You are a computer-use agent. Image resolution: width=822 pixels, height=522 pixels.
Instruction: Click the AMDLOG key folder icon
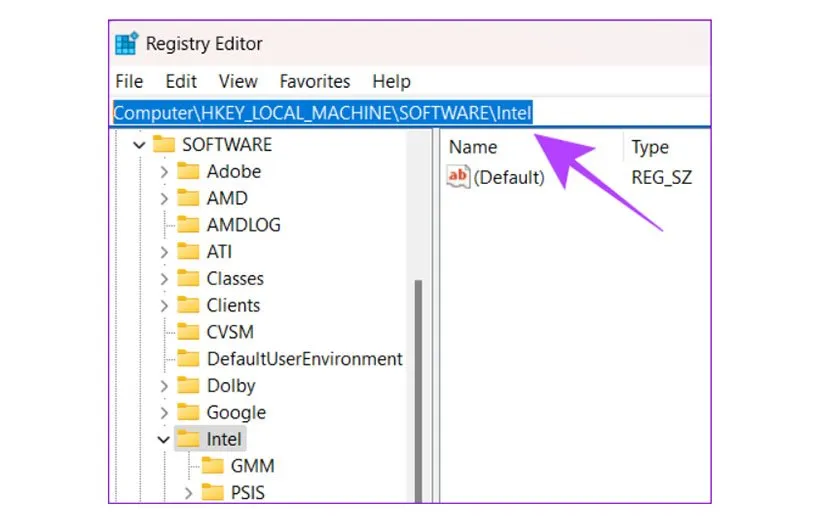point(189,225)
